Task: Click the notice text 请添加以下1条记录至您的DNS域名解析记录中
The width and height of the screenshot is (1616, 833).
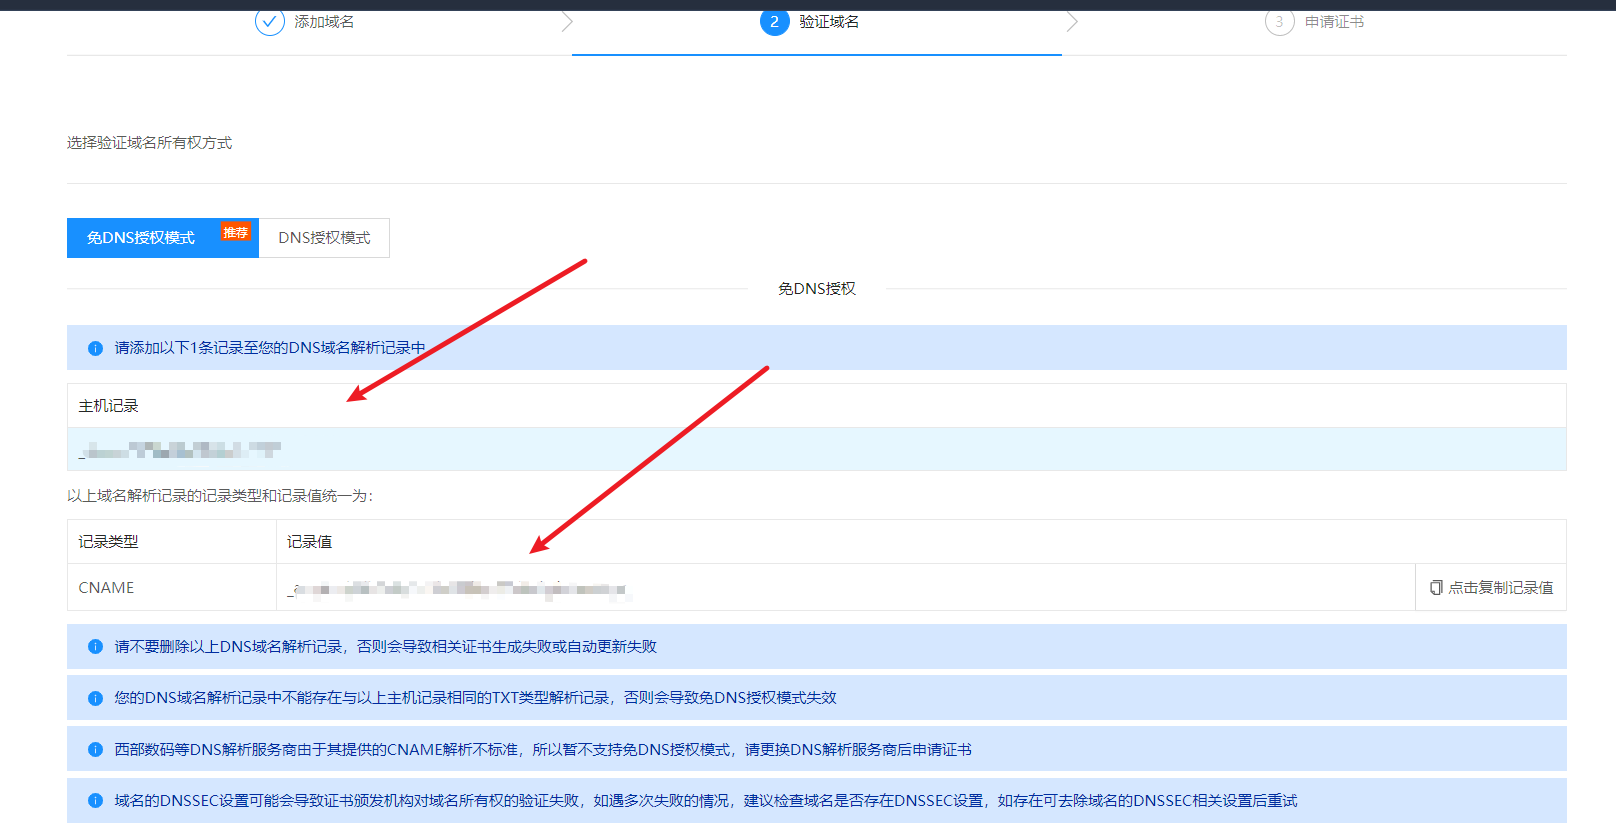Action: (270, 348)
